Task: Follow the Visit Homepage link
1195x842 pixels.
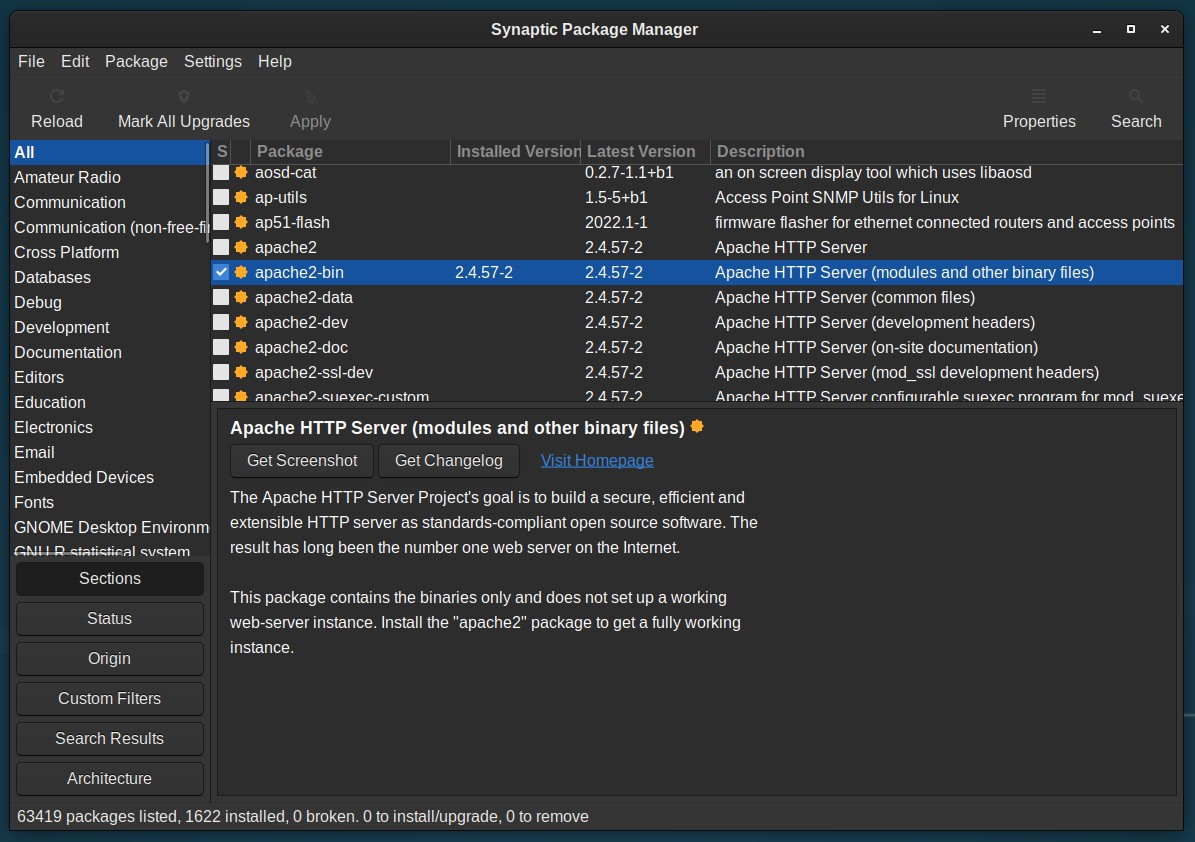Action: click(x=597, y=460)
